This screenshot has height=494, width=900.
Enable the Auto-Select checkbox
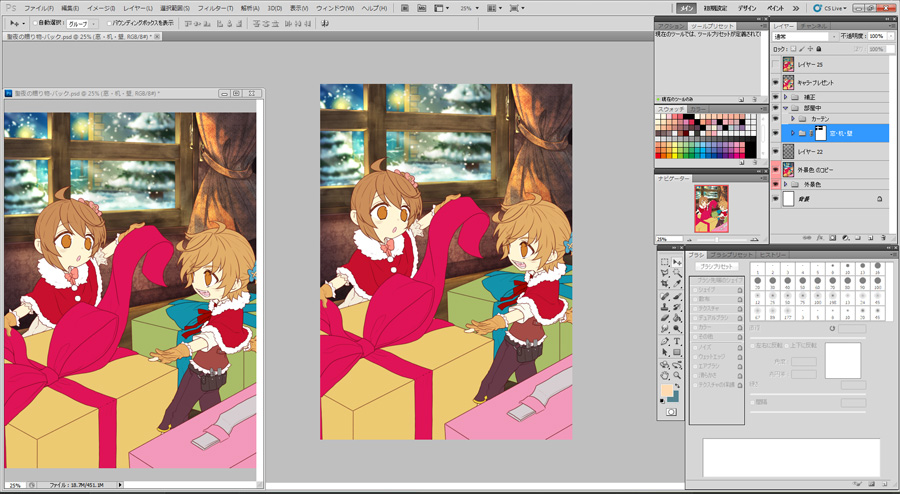click(x=35, y=24)
